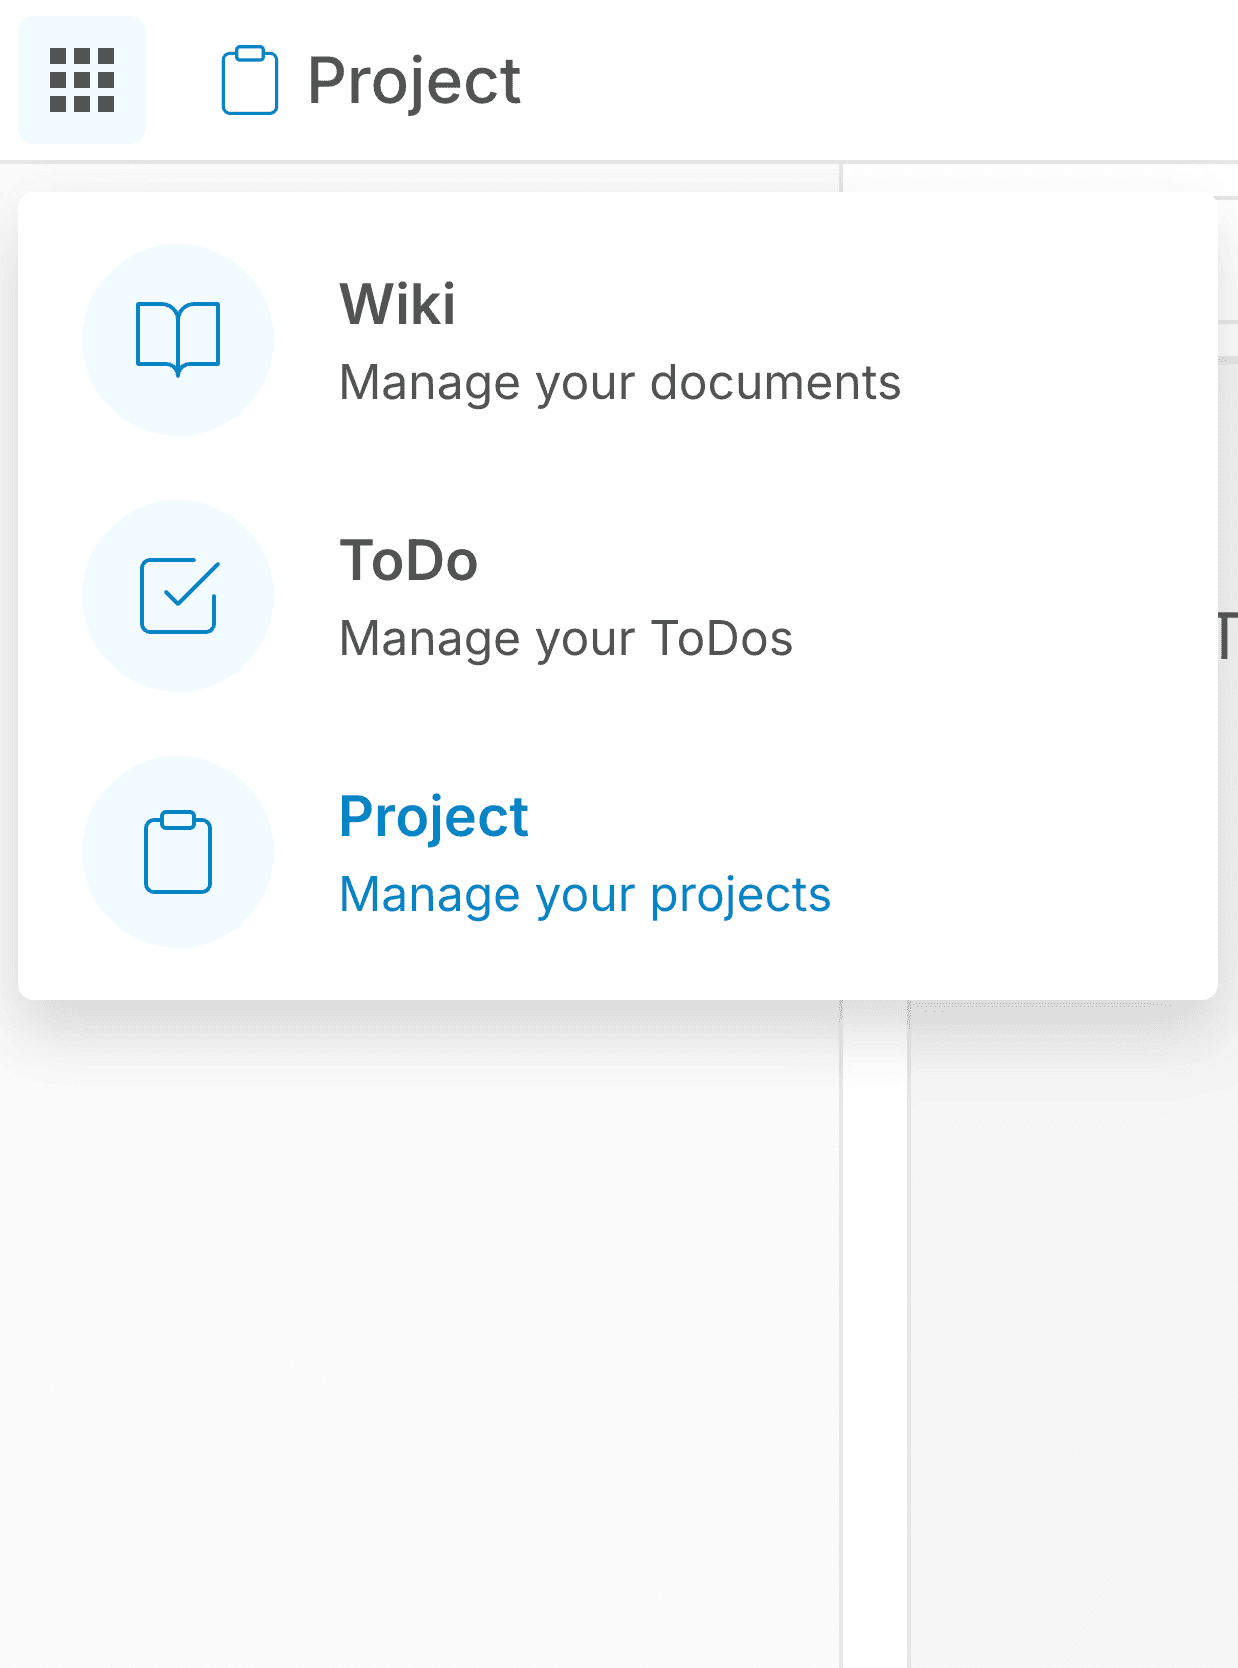Viewport: 1238px width, 1668px height.
Task: Select the highlighted Project menu item
Action: click(x=433, y=816)
